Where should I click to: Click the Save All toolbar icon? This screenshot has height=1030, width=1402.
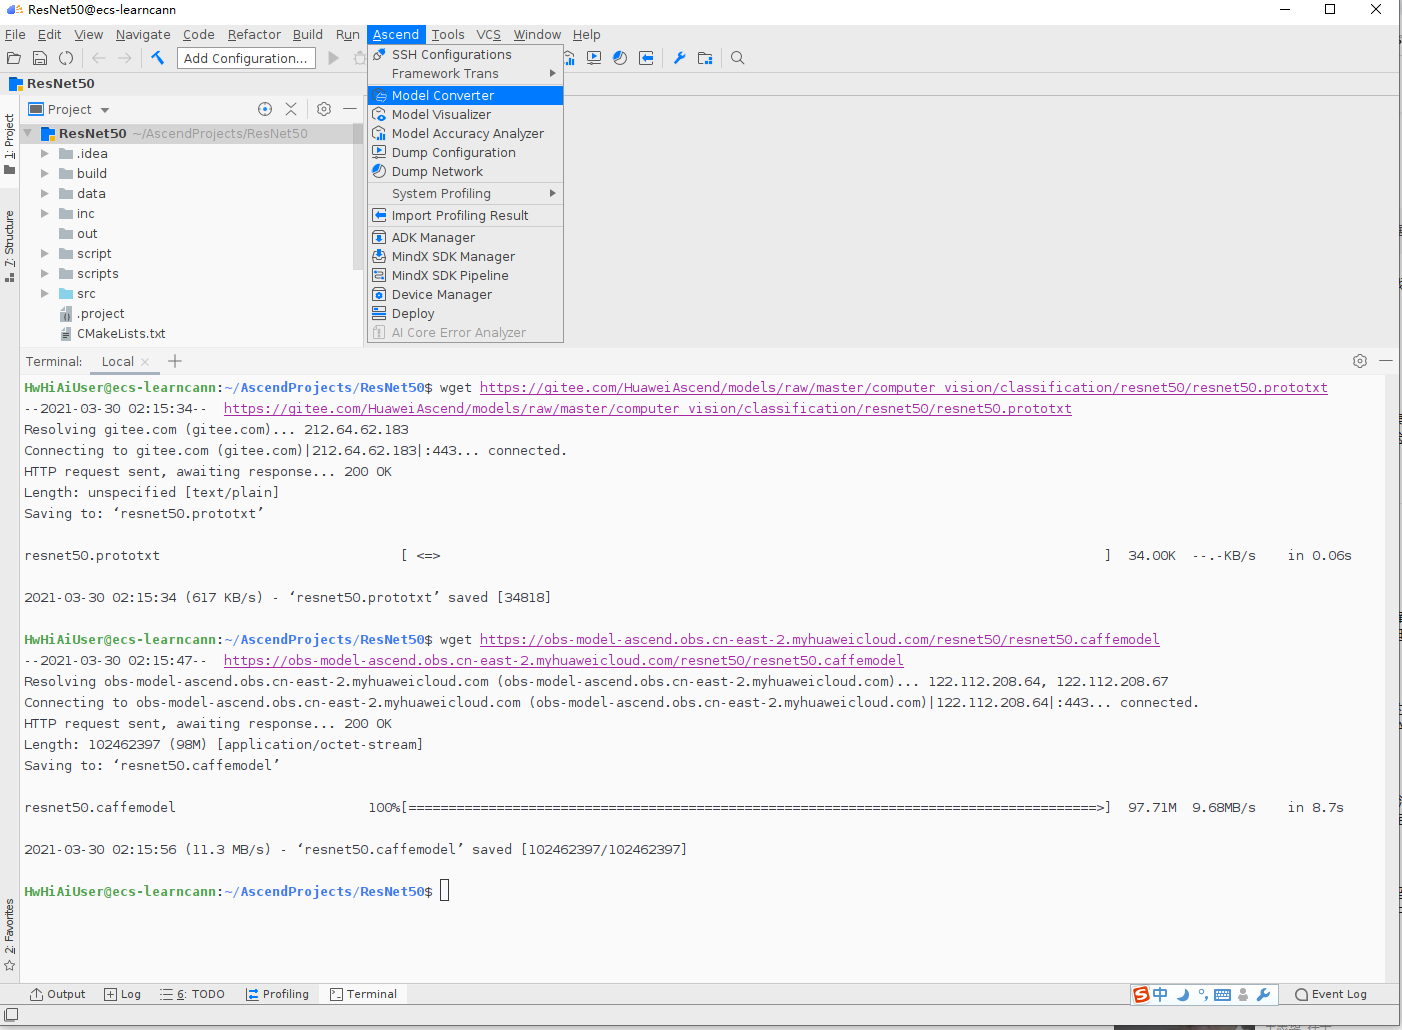[40, 58]
